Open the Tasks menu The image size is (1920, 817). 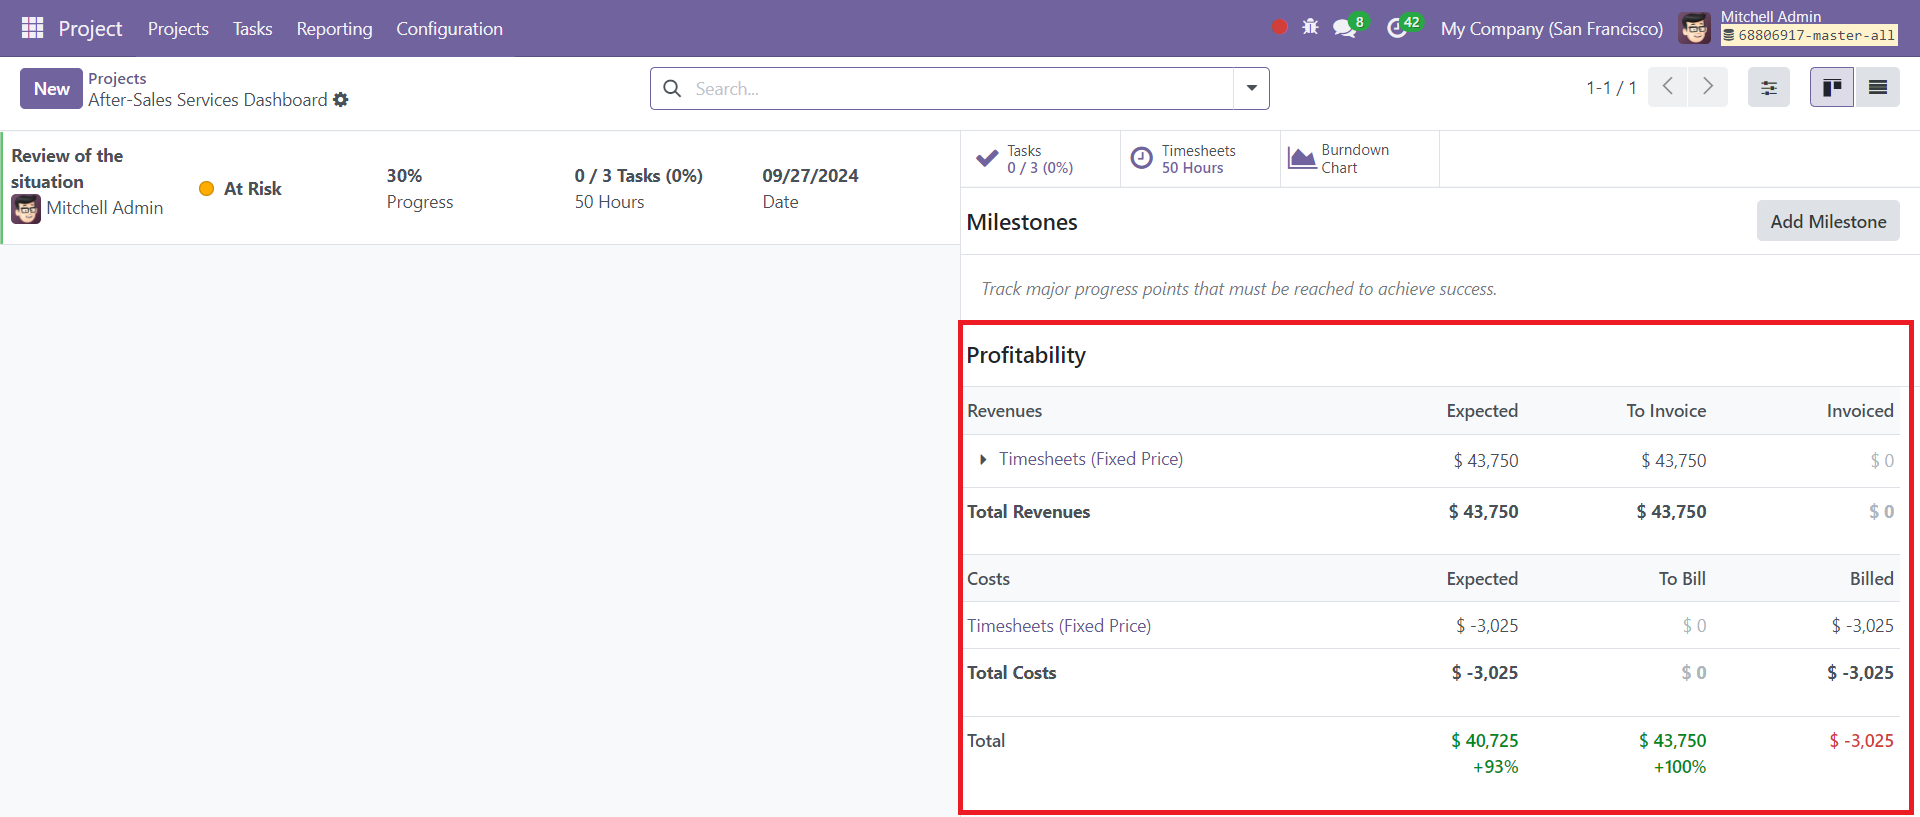point(252,29)
